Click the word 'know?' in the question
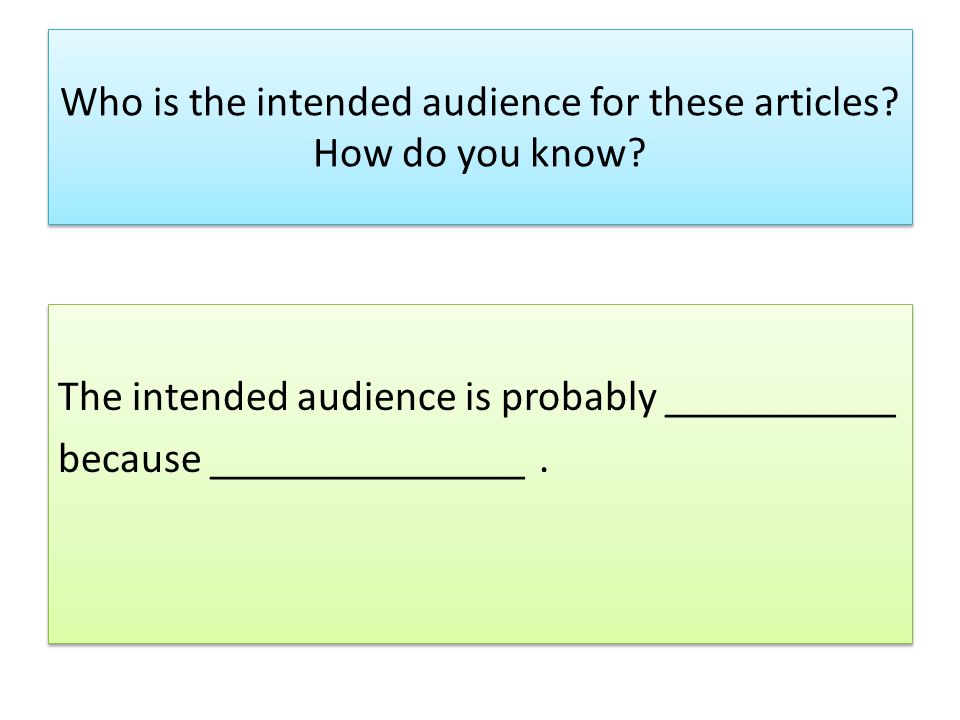Viewport: 960px width, 720px height. 588,153
